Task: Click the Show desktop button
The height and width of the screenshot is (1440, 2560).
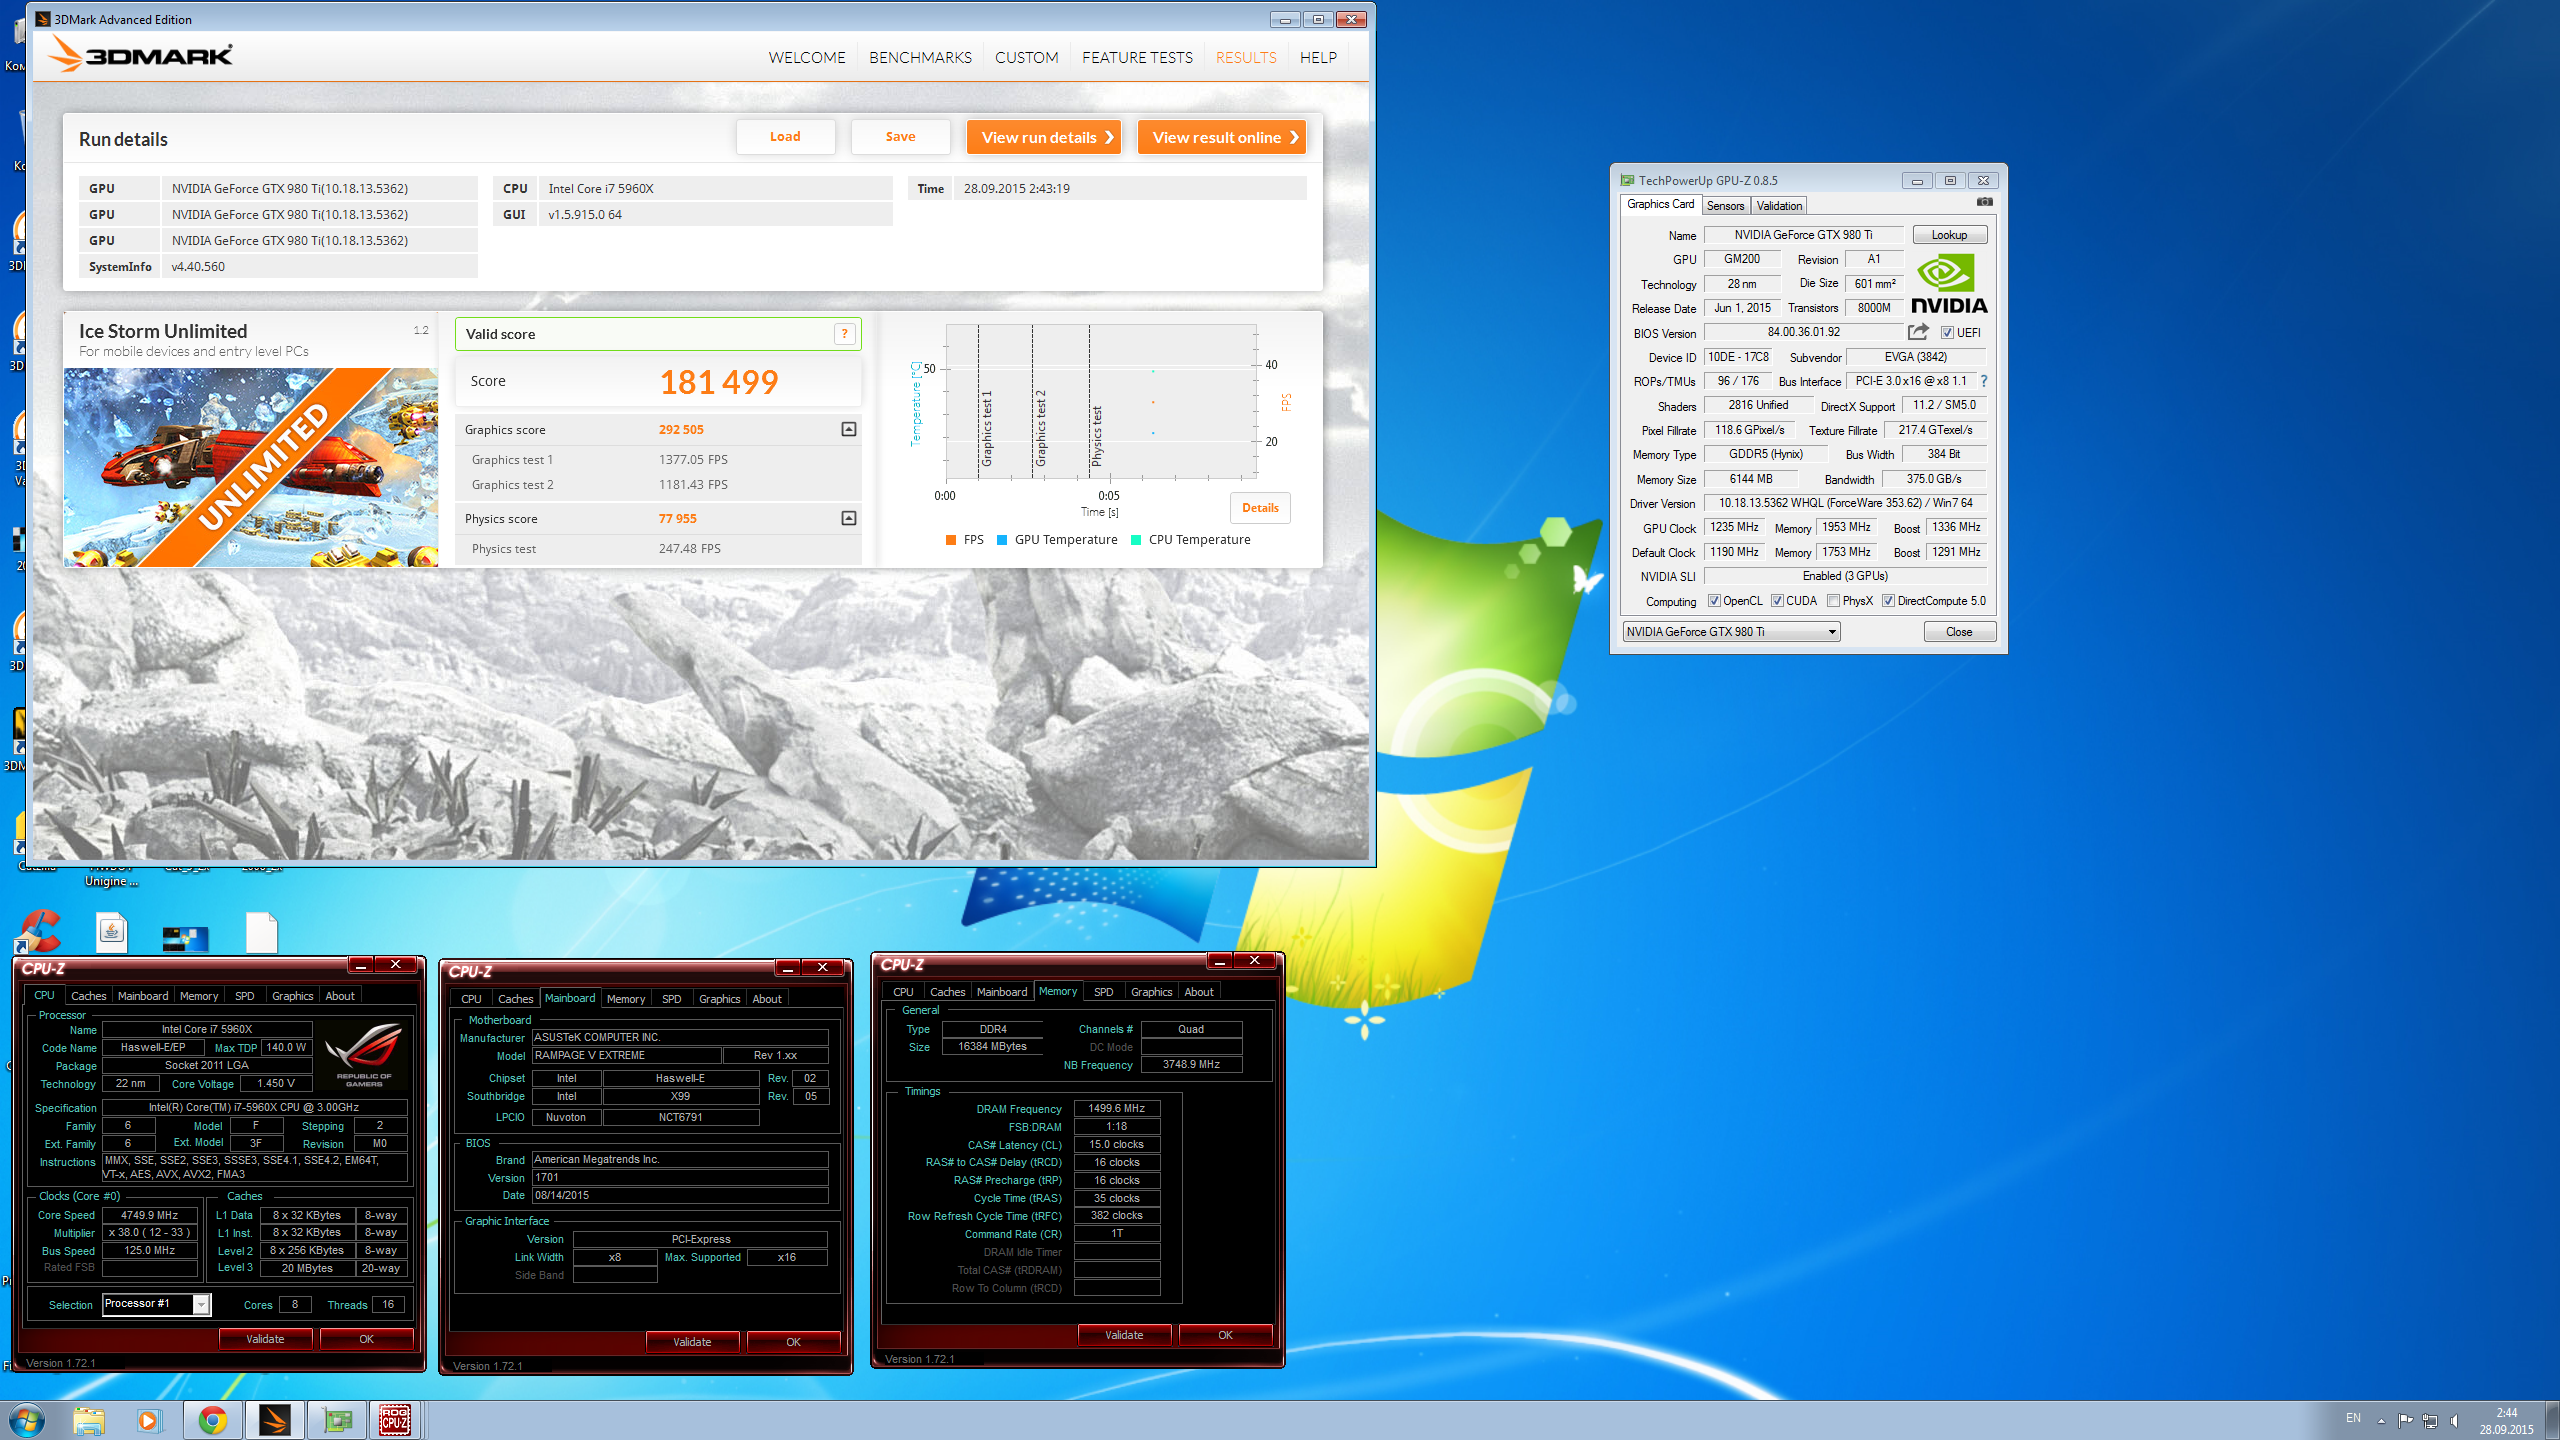Action: pos(2553,1420)
